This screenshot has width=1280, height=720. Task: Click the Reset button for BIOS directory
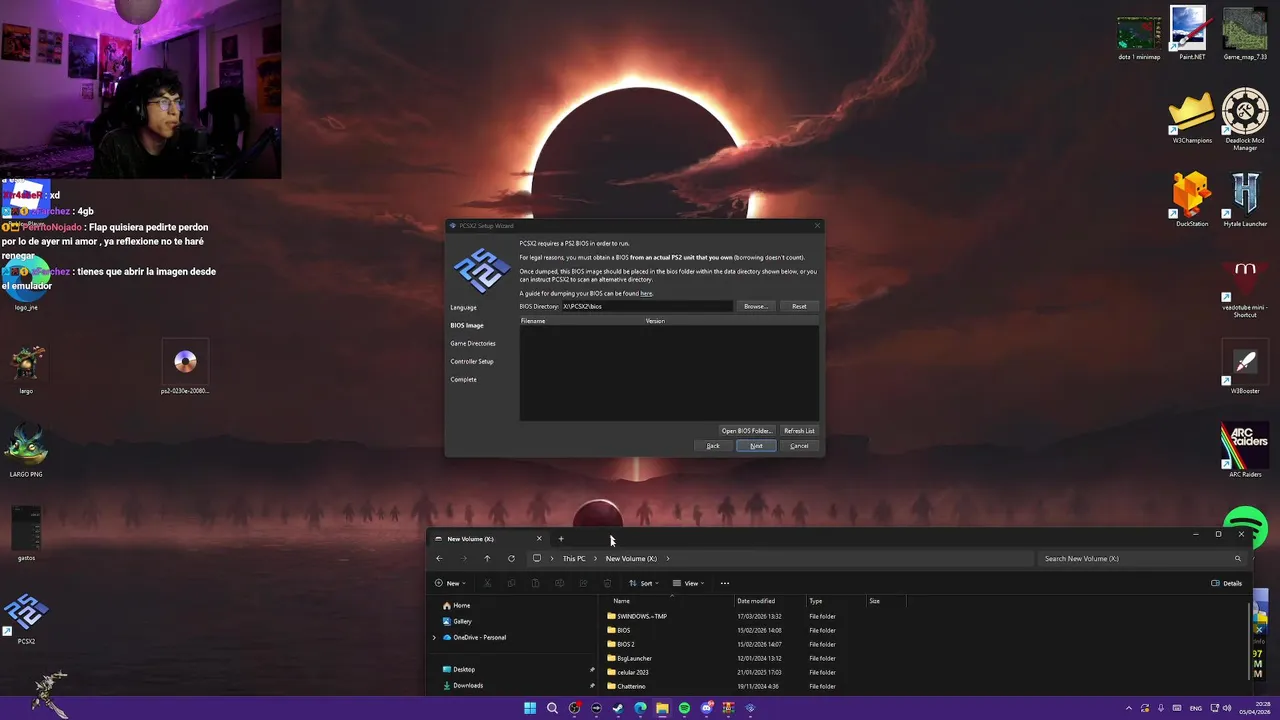[x=799, y=306]
